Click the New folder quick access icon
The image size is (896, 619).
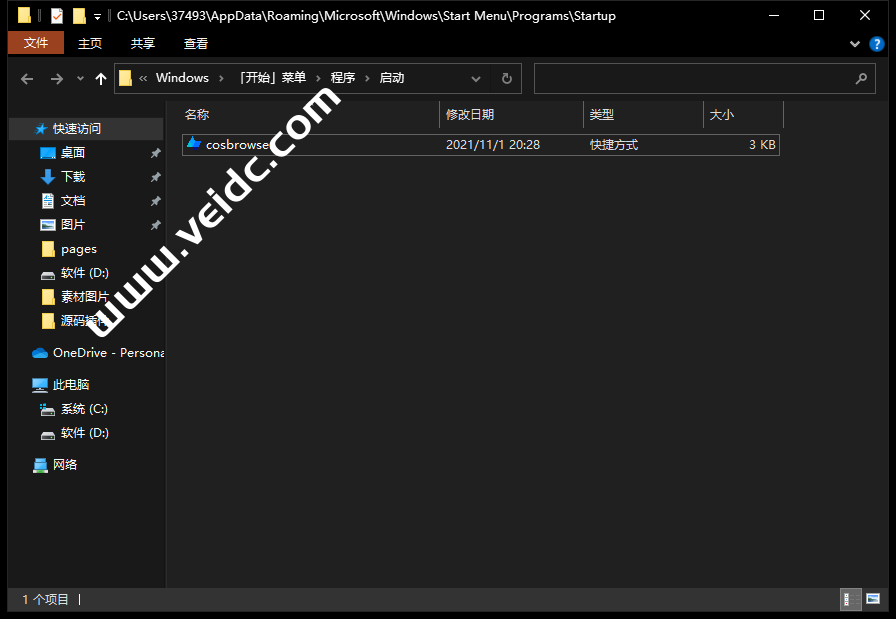click(79, 15)
